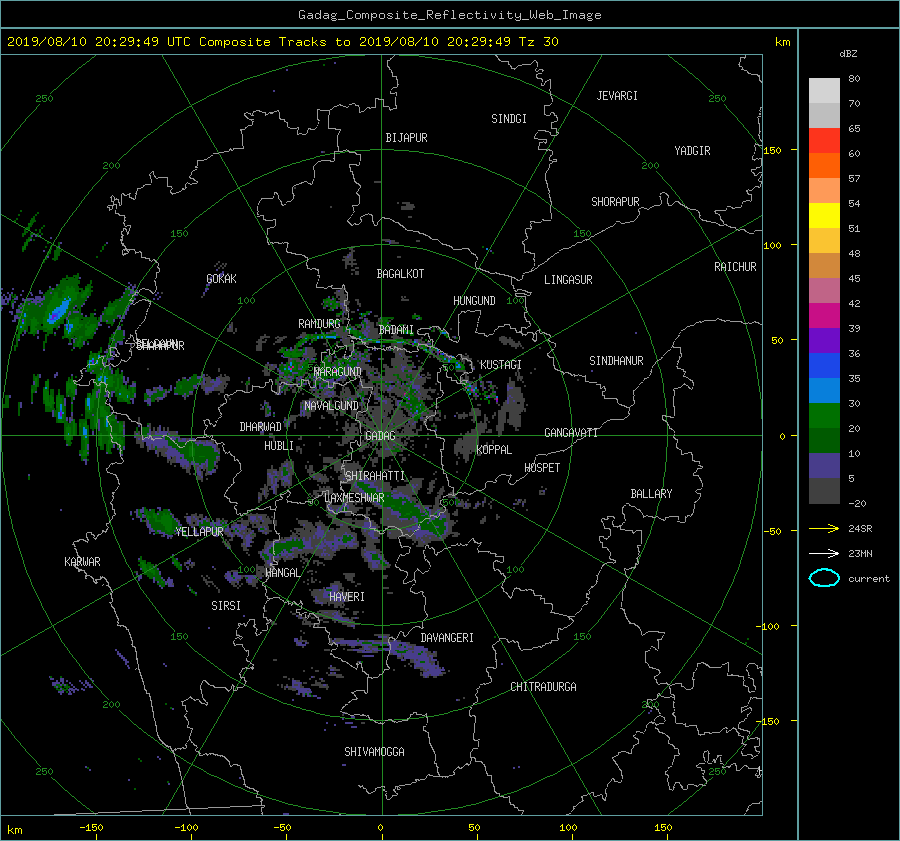The height and width of the screenshot is (841, 900).
Task: Click the dBZ legend heading
Action: coord(848,54)
